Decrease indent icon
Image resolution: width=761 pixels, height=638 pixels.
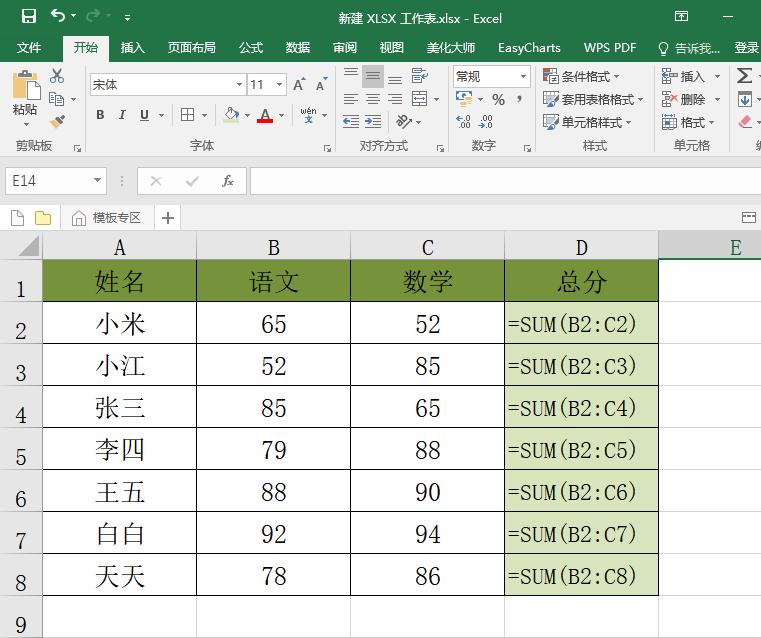tap(350, 121)
